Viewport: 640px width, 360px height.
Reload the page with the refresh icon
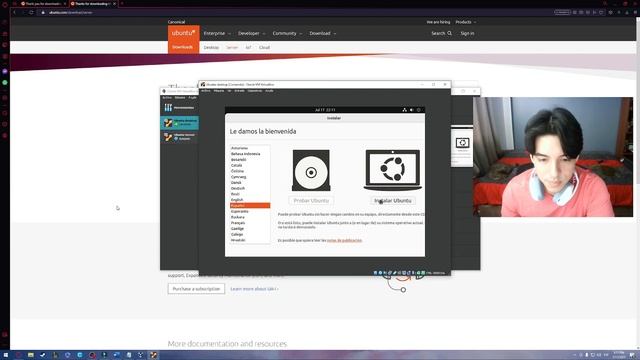click(31, 12)
